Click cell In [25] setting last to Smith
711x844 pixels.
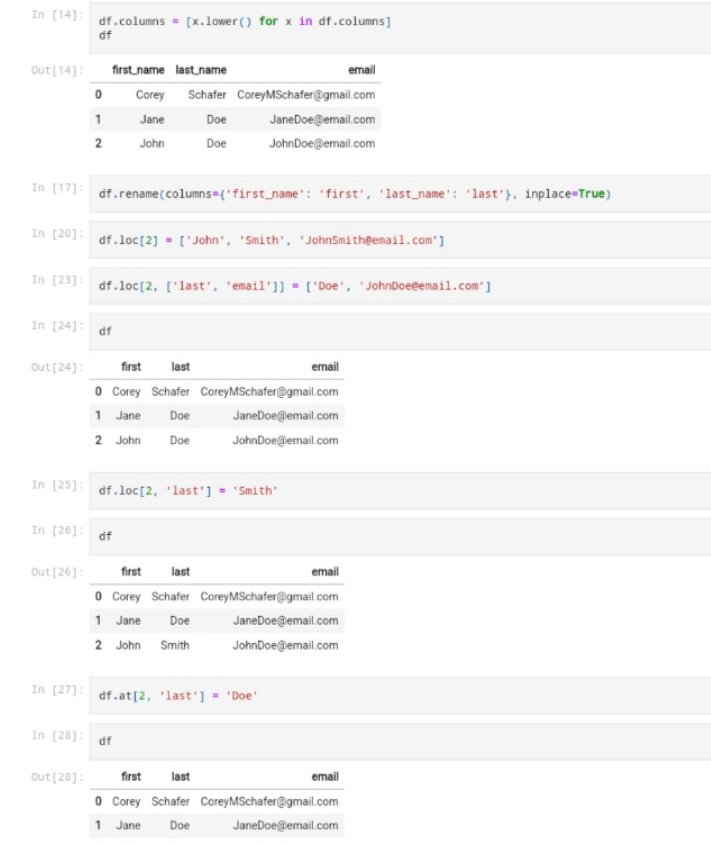coord(400,491)
